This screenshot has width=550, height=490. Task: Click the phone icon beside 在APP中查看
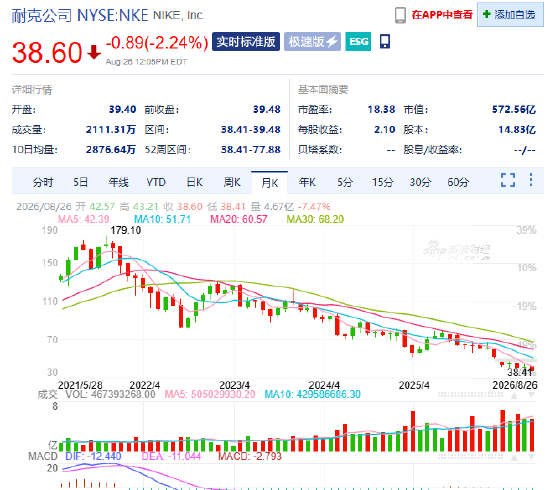click(400, 15)
